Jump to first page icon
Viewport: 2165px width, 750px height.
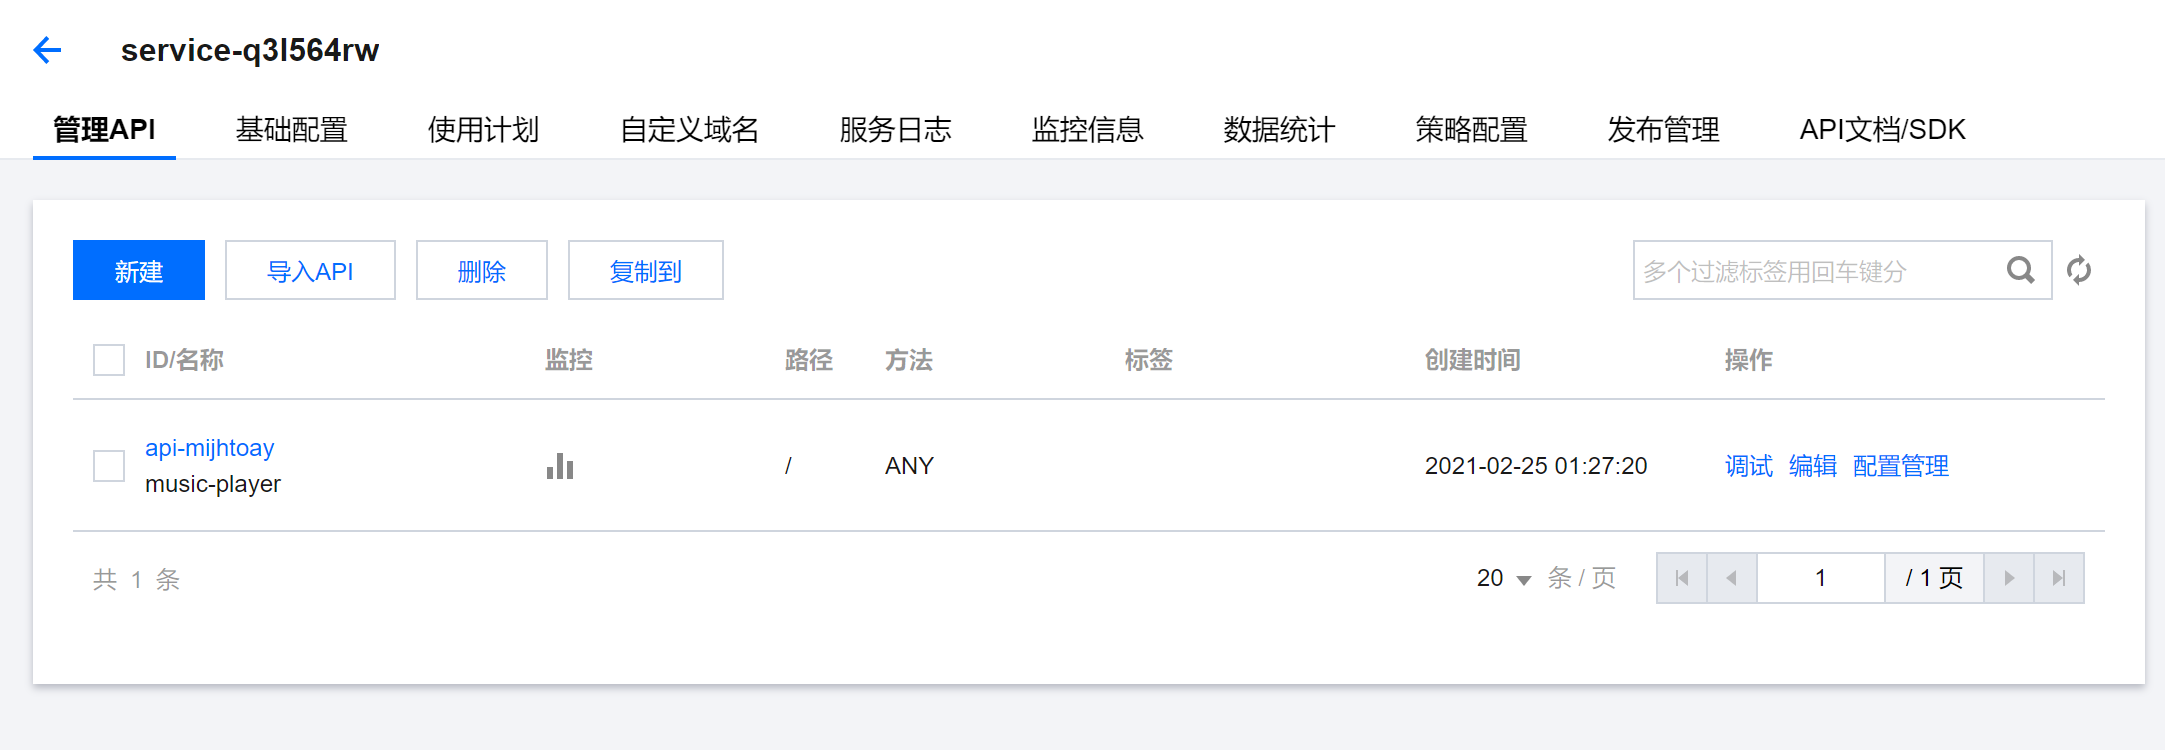(x=1682, y=578)
